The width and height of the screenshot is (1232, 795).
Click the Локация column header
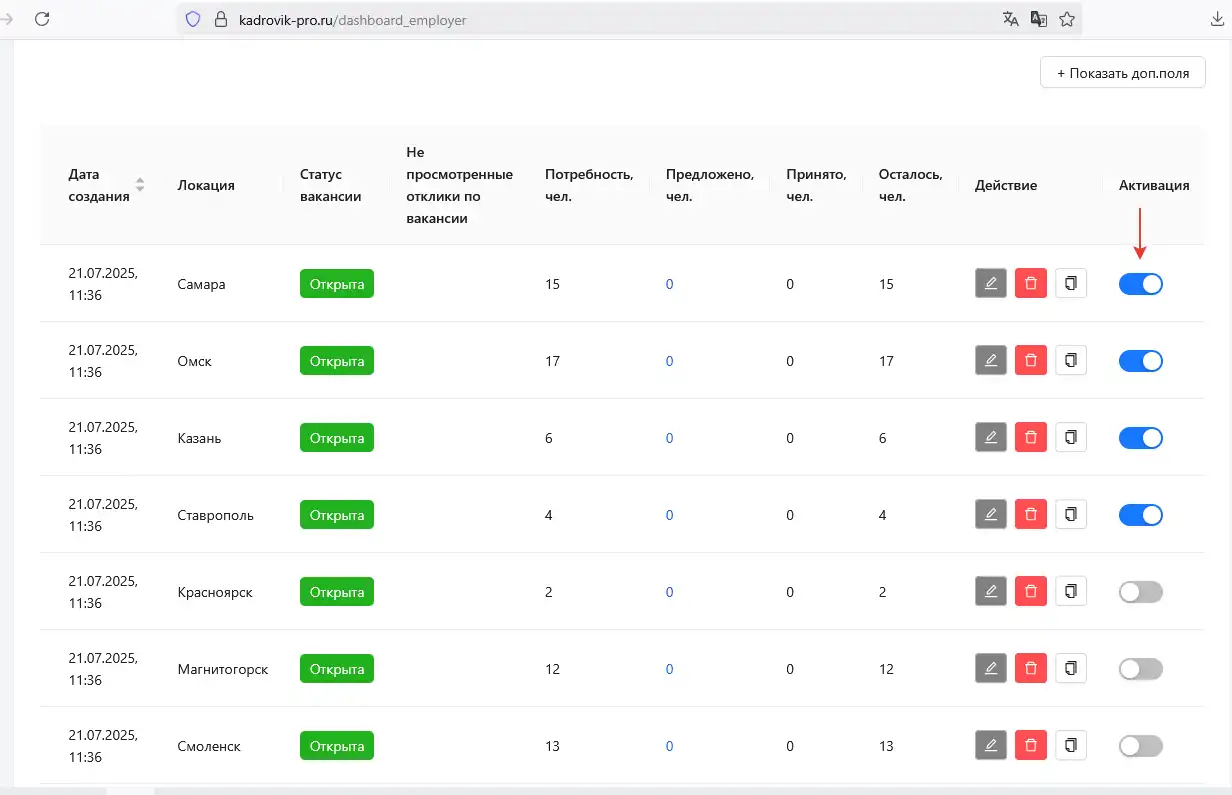point(206,185)
